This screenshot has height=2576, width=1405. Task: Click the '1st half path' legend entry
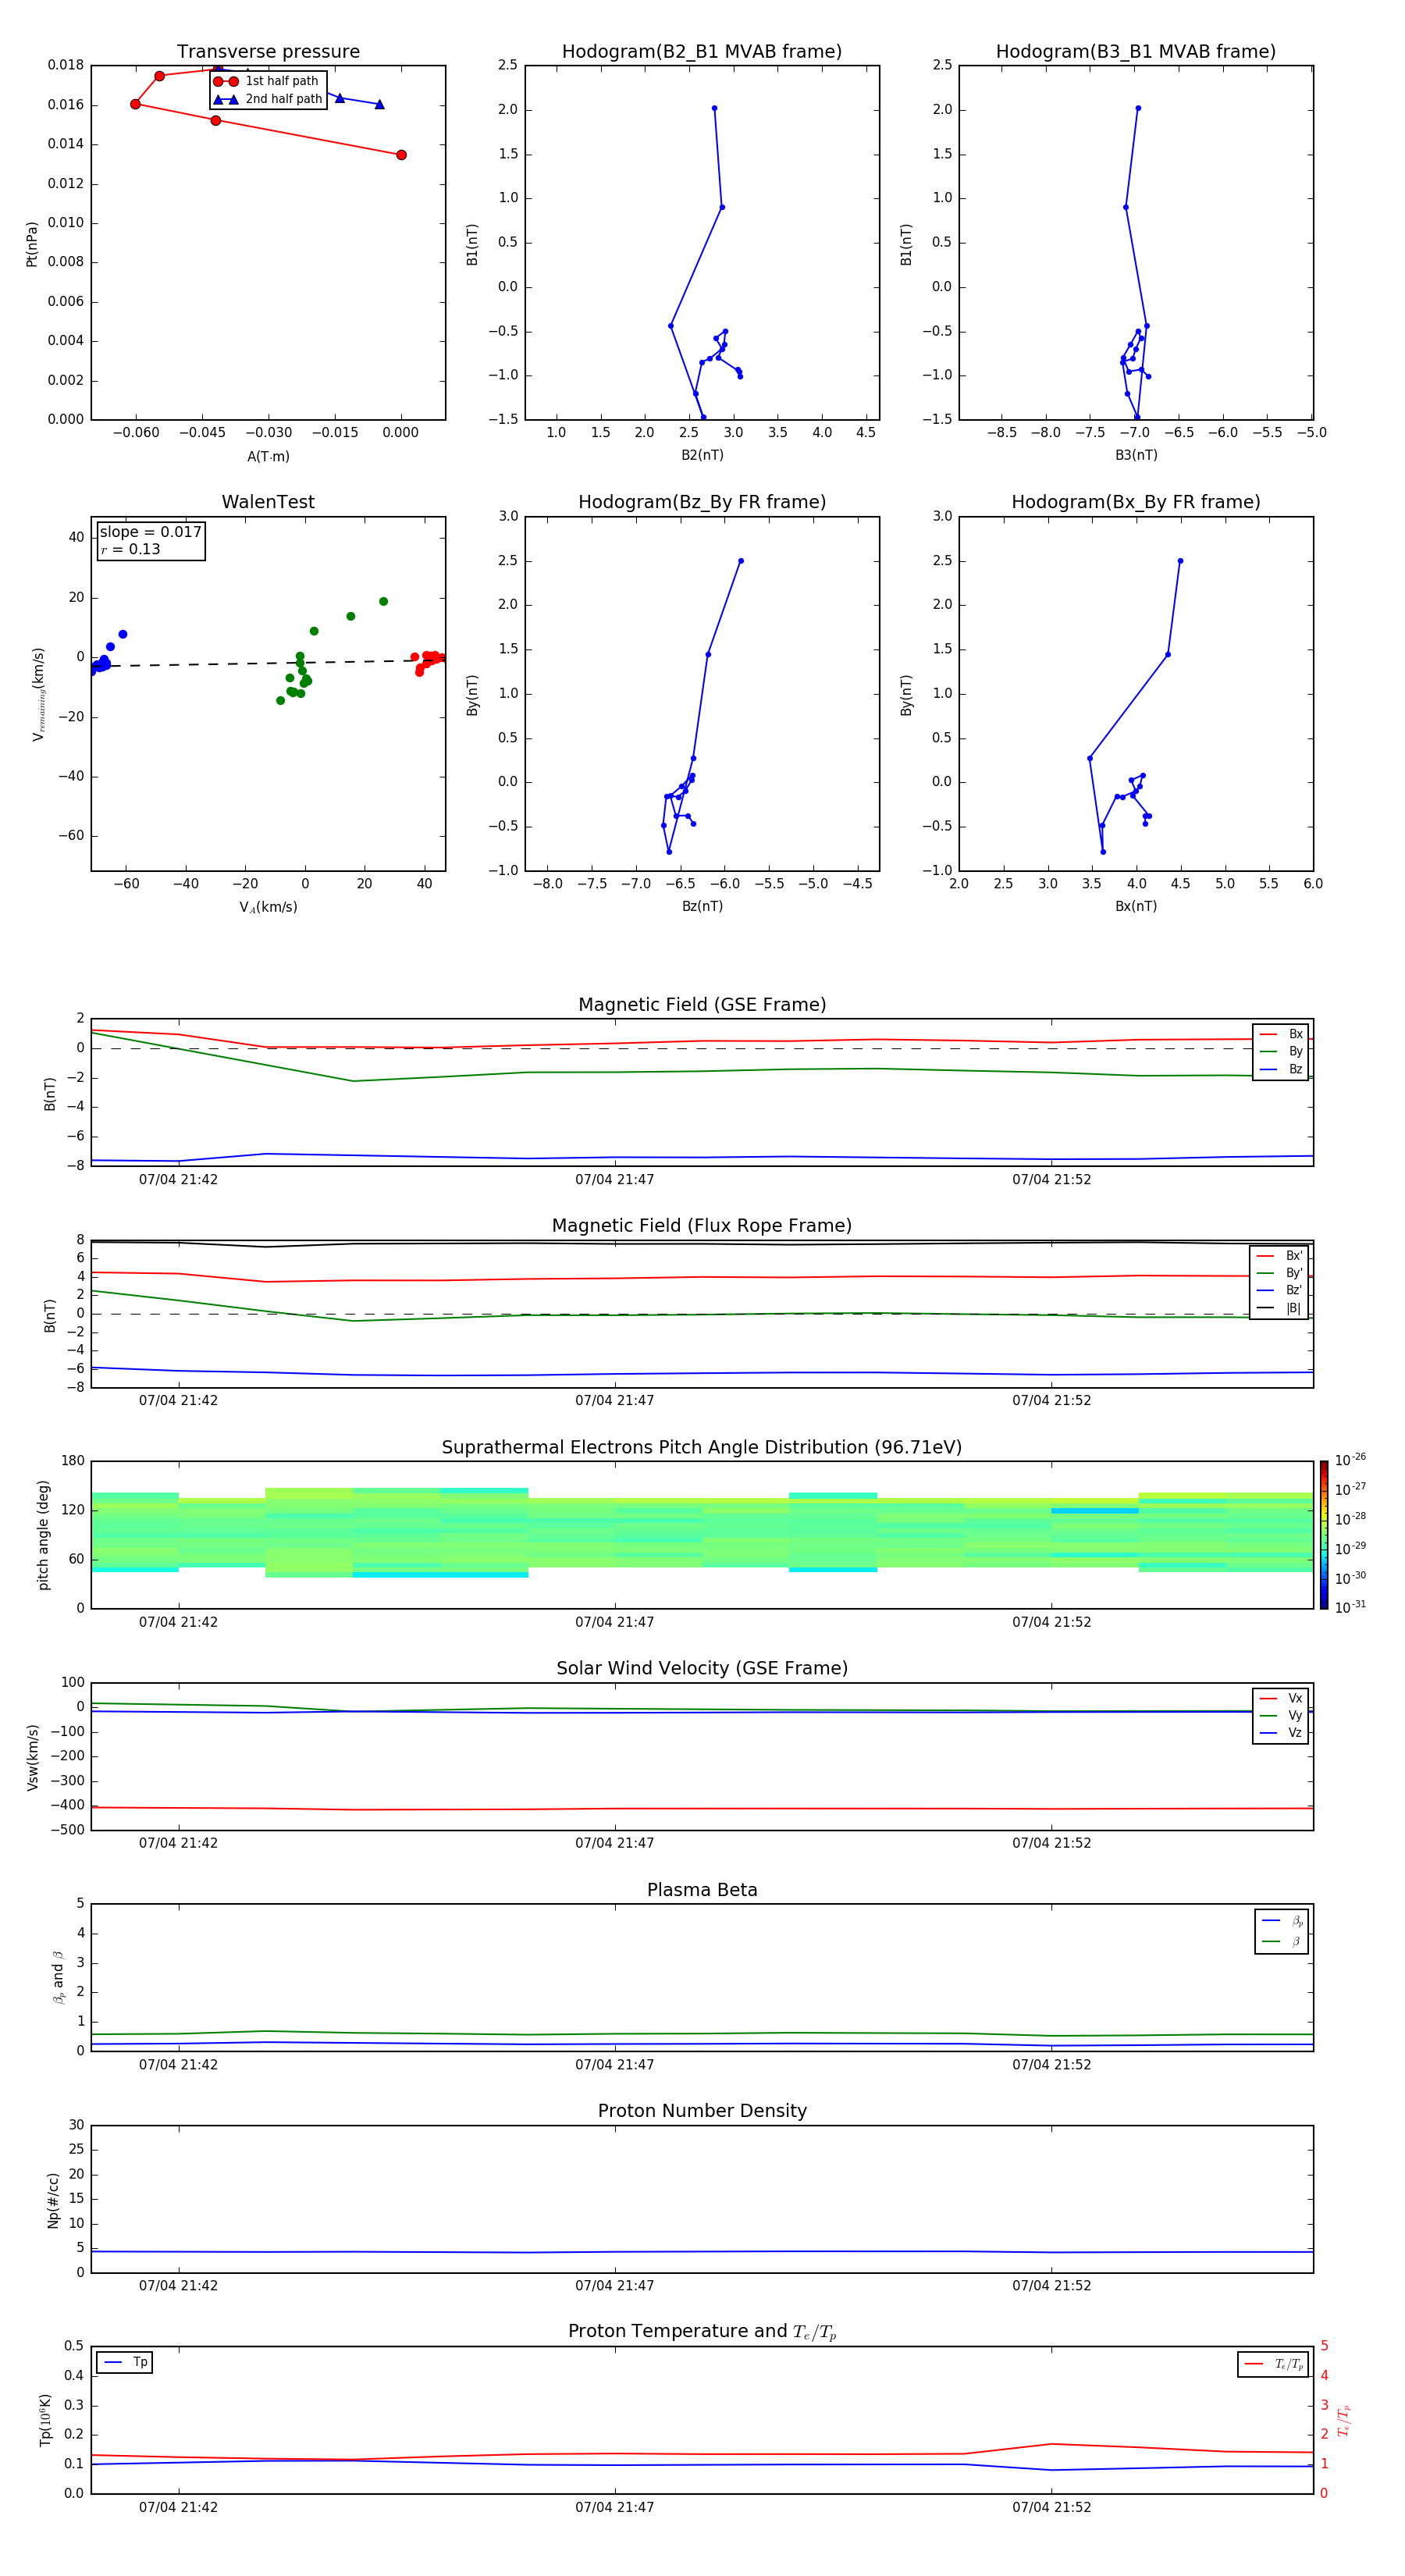point(267,81)
